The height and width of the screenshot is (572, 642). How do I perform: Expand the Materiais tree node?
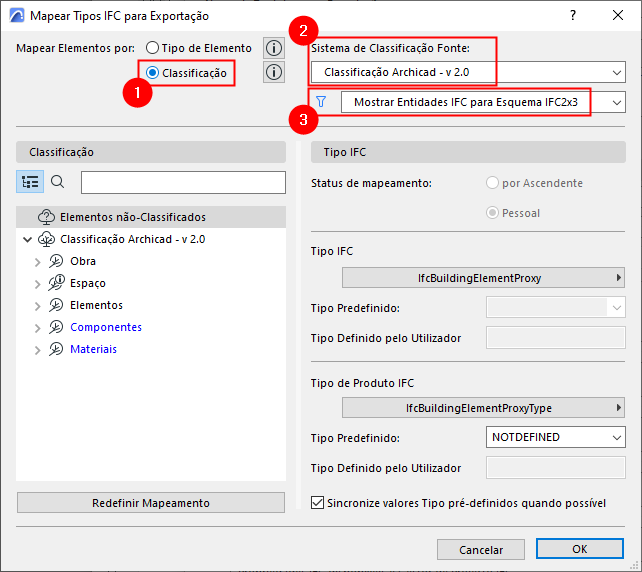pos(38,350)
